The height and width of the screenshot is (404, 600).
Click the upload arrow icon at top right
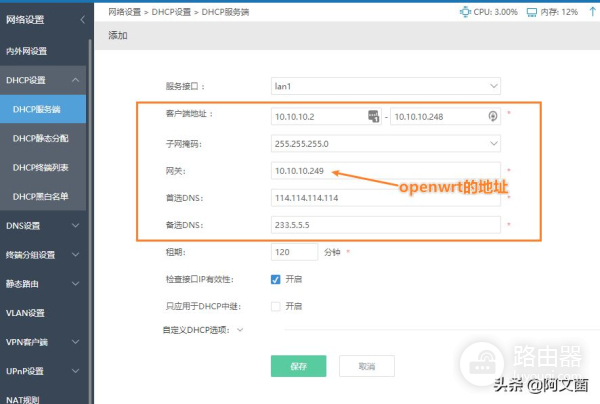(592, 11)
